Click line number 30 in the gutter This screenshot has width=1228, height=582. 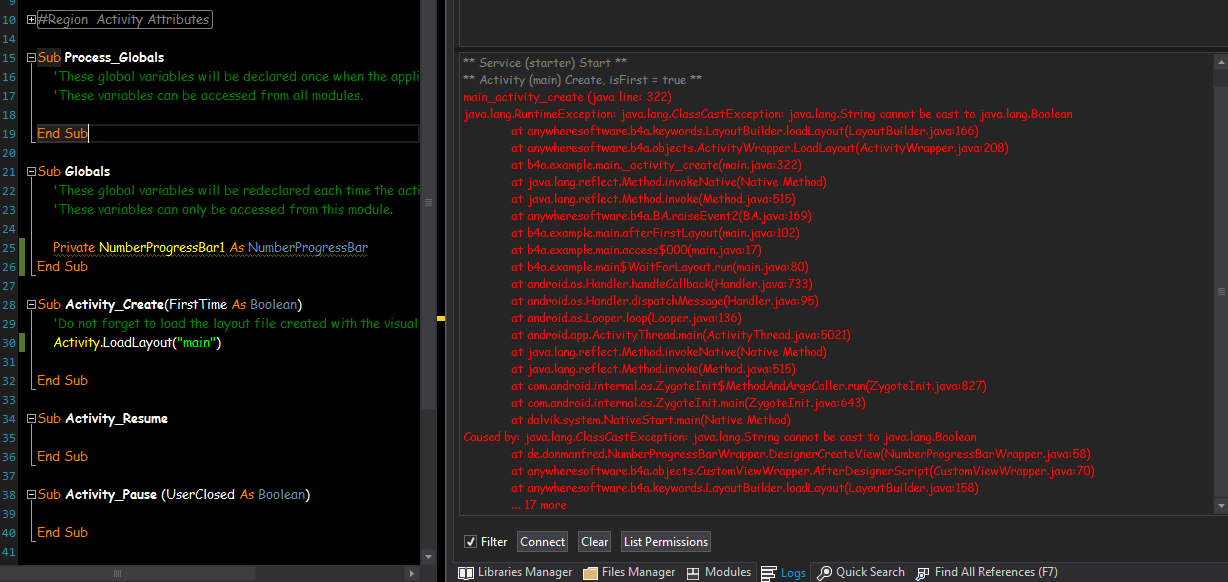(8, 343)
